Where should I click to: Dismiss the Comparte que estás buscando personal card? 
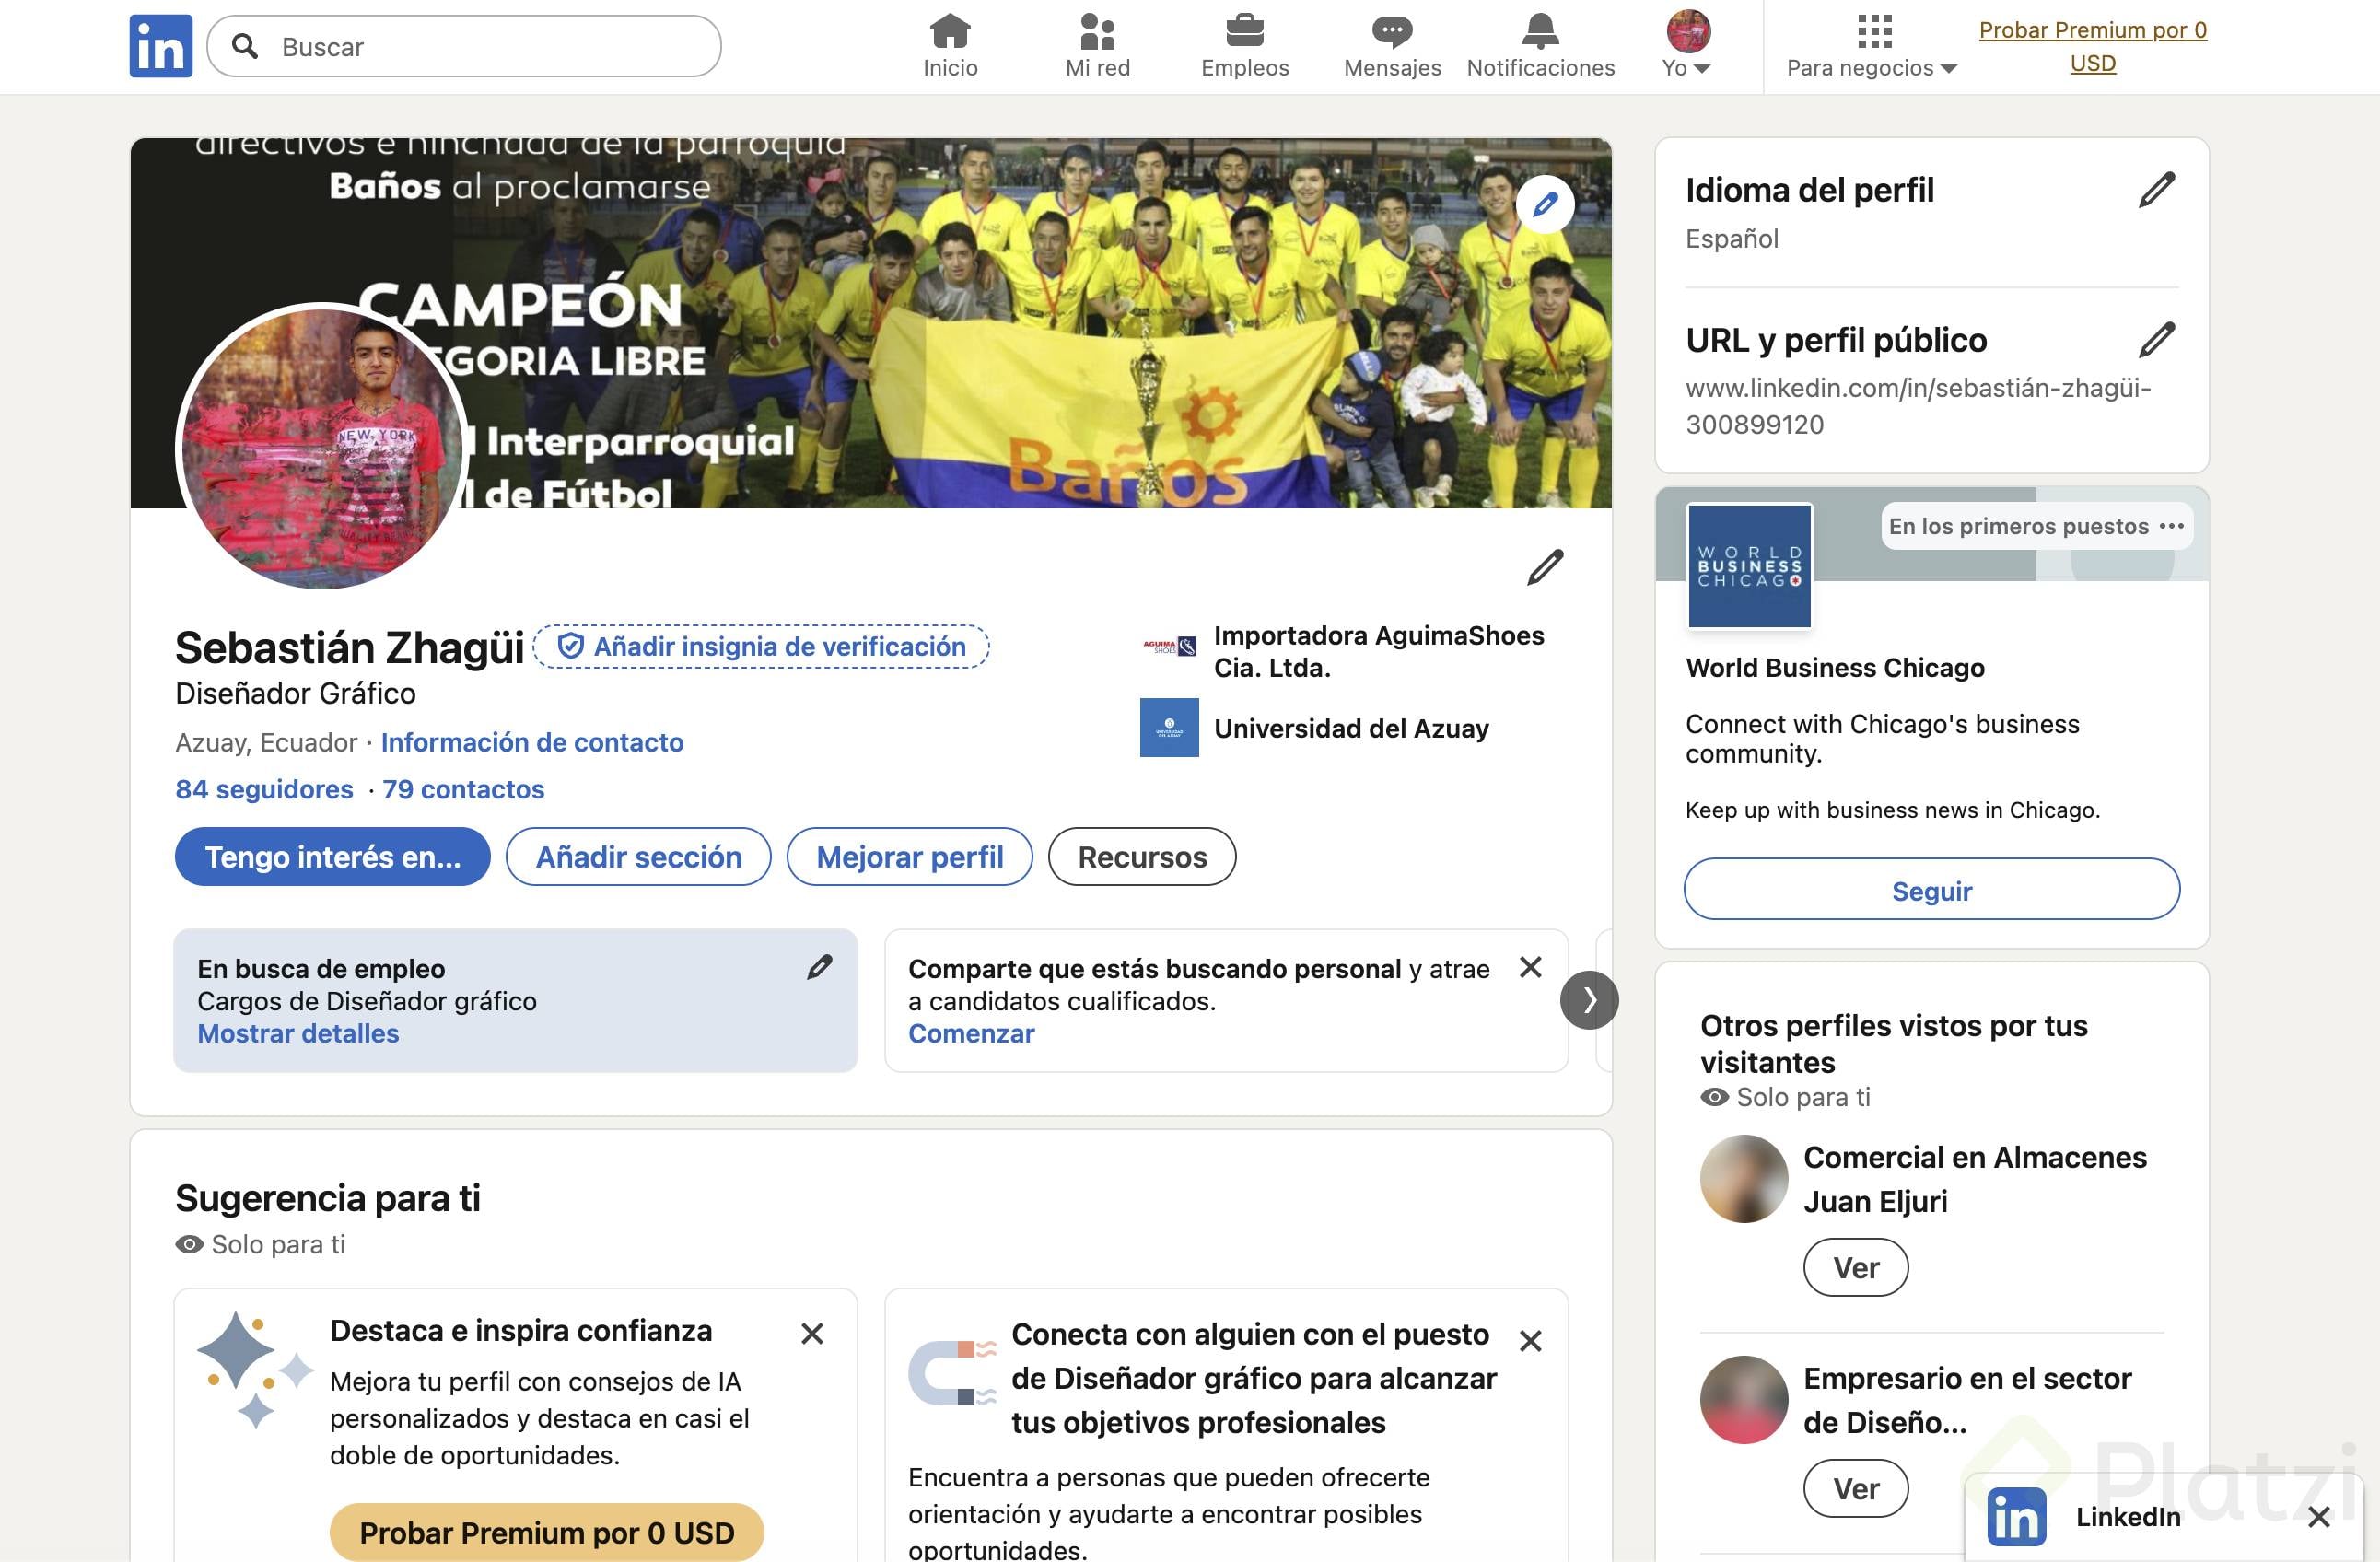[x=1530, y=967]
